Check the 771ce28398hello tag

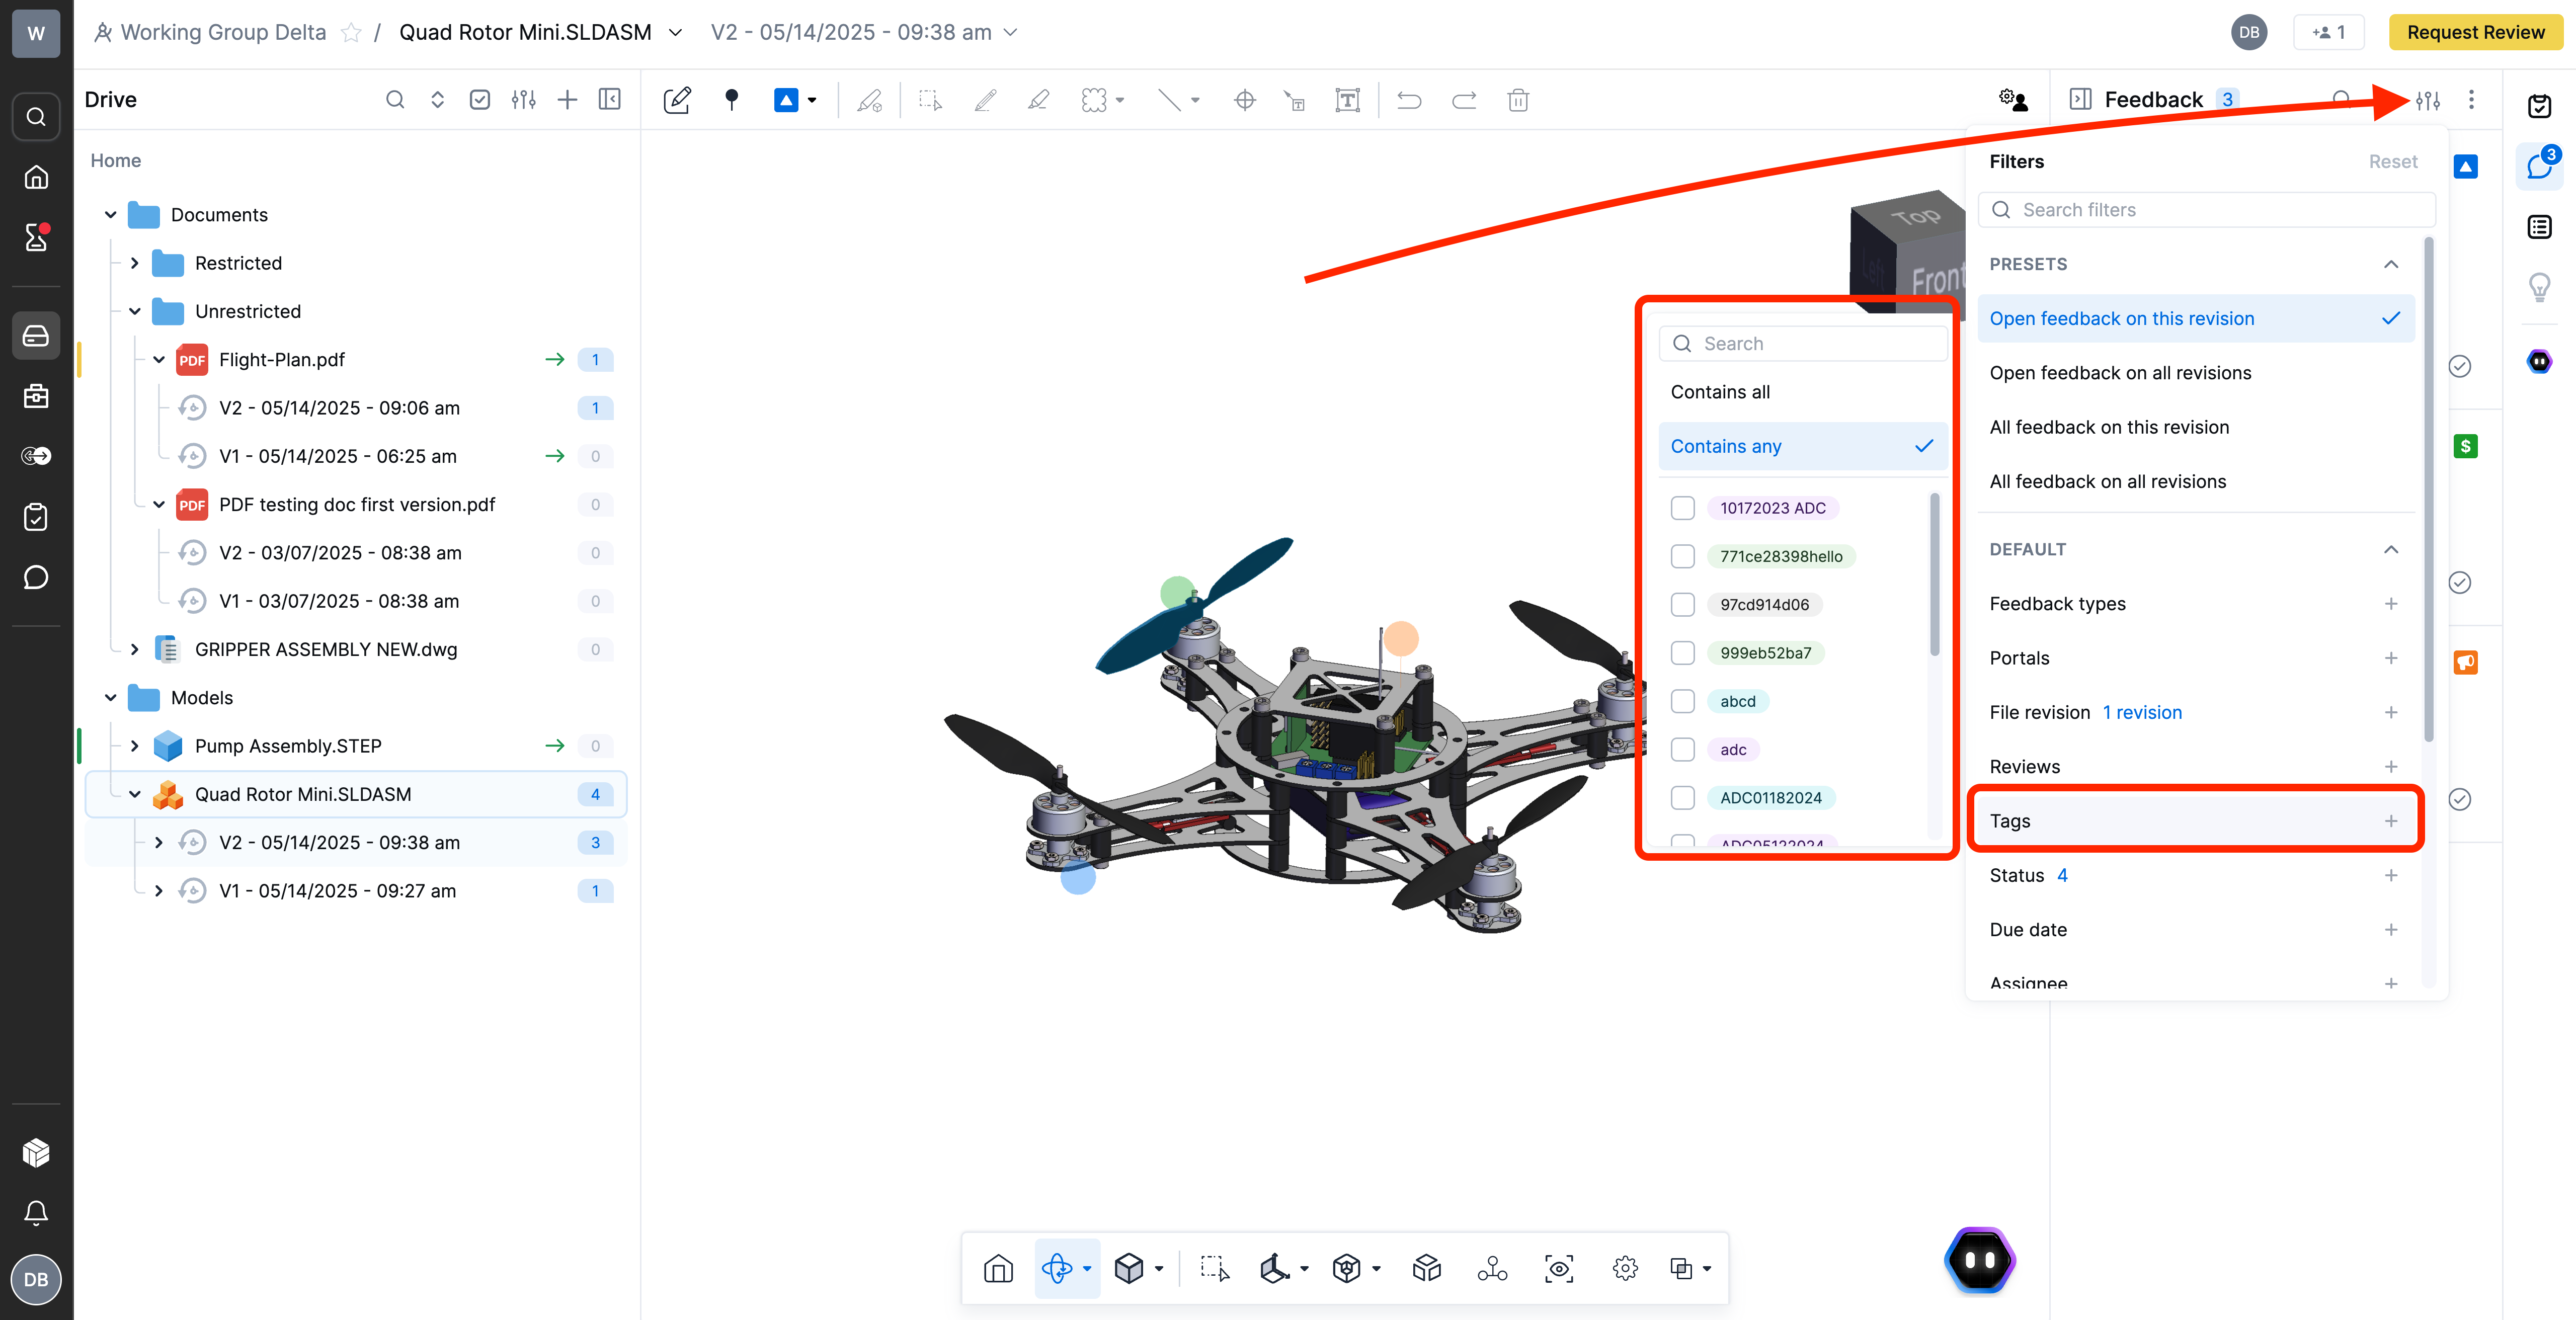1683,556
